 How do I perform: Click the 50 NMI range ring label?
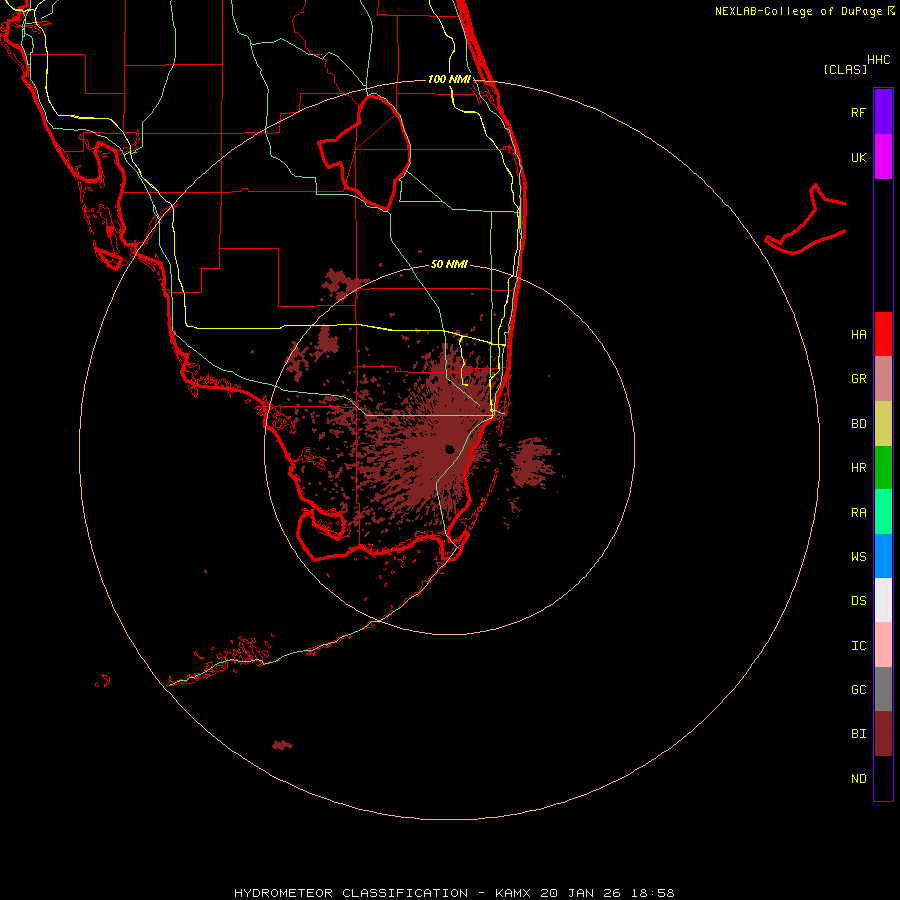click(x=449, y=264)
